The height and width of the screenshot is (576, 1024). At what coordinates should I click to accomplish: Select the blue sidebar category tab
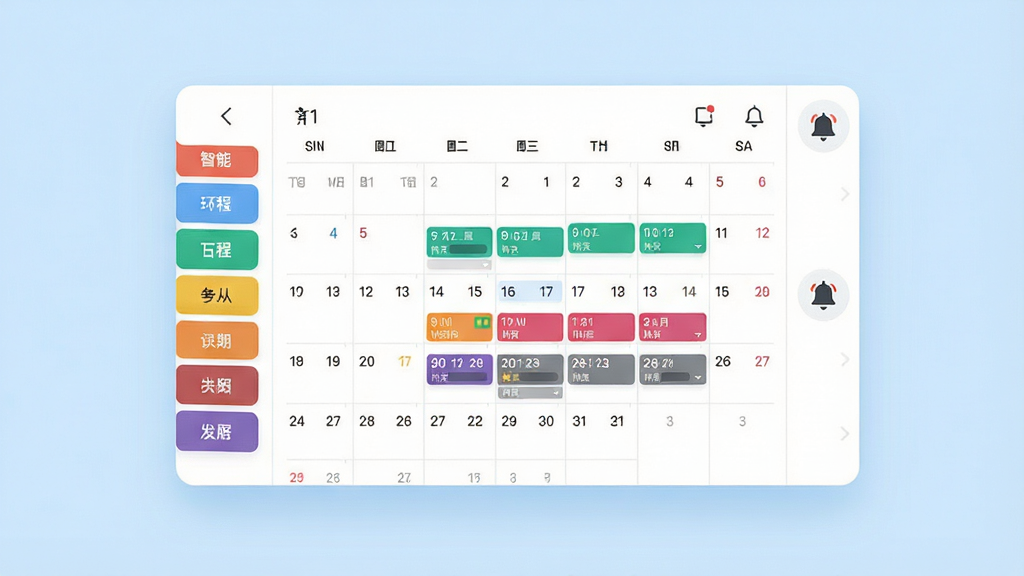[217, 204]
